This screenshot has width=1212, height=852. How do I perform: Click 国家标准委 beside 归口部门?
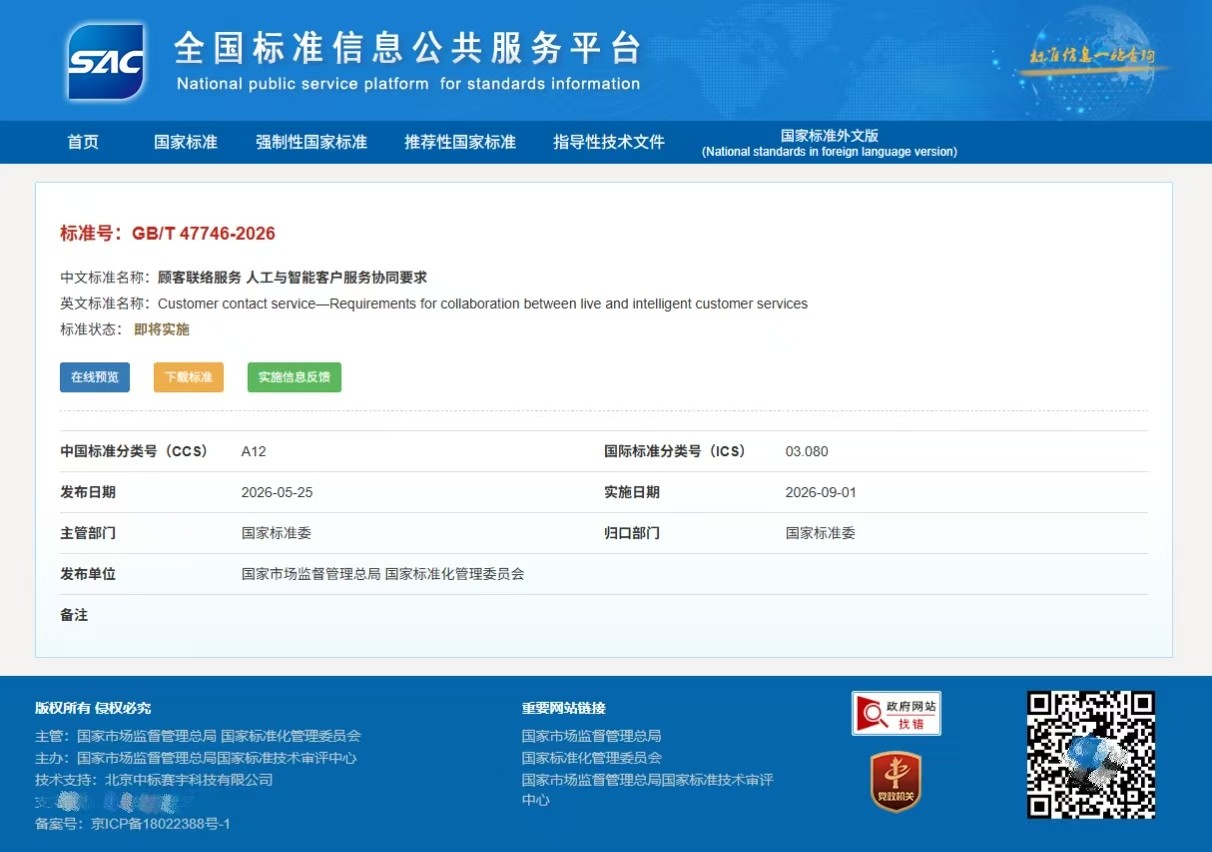coord(820,533)
